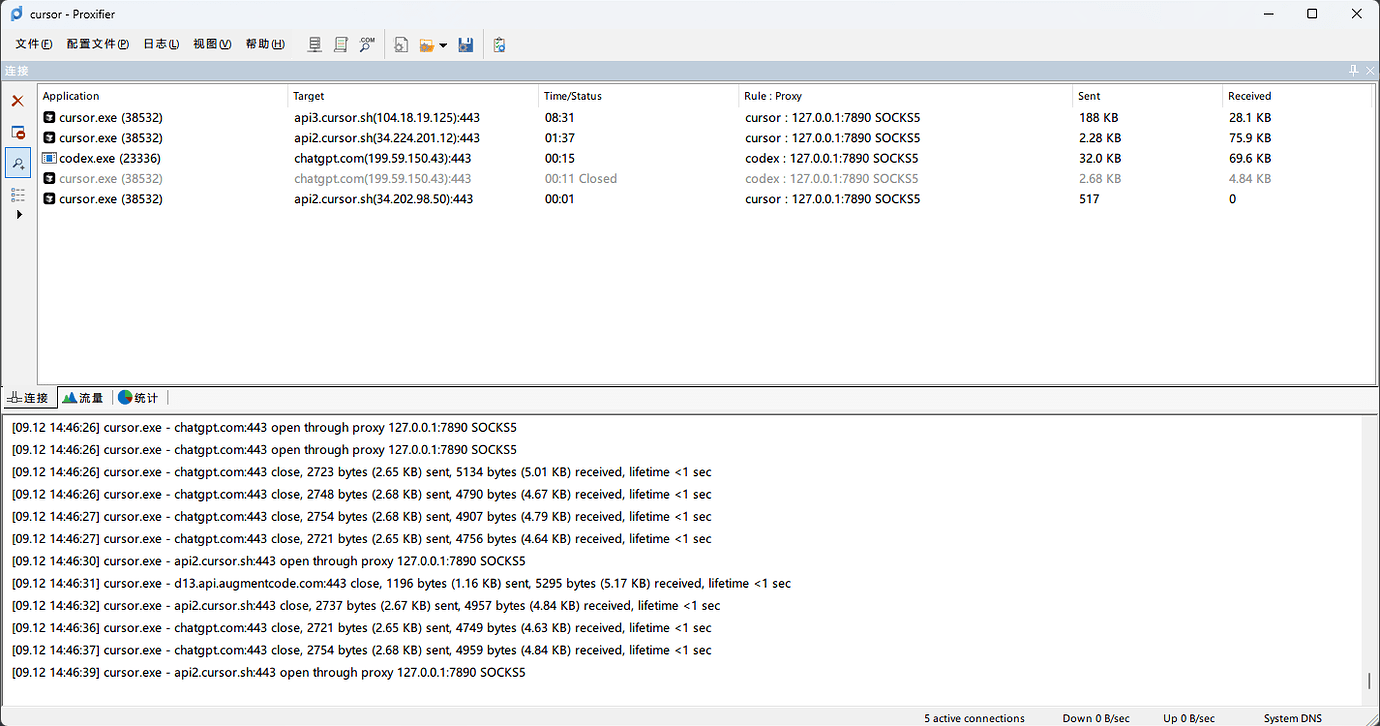Click '5 active connections' in status bar
Image resolution: width=1380 pixels, height=726 pixels.
tap(974, 718)
